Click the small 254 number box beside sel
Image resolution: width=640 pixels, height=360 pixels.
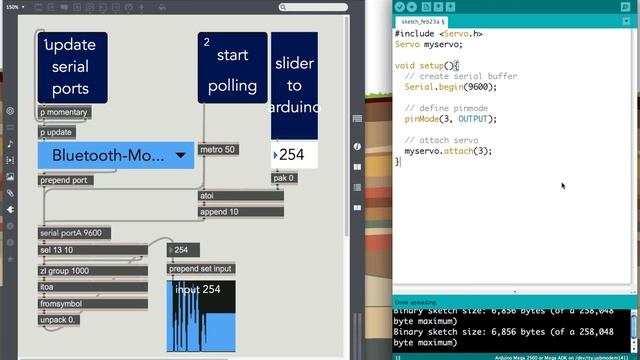[x=183, y=250]
